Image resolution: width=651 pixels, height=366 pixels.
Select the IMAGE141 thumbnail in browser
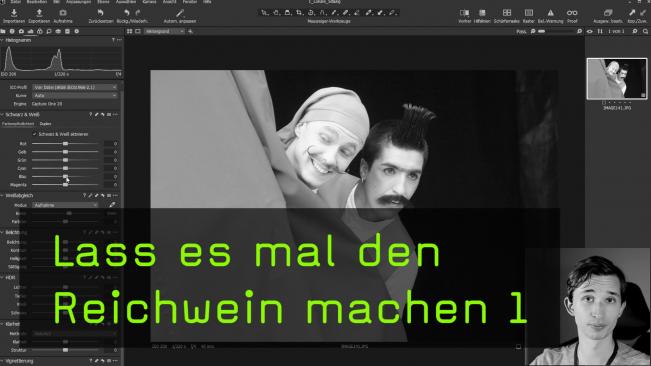[x=617, y=79]
